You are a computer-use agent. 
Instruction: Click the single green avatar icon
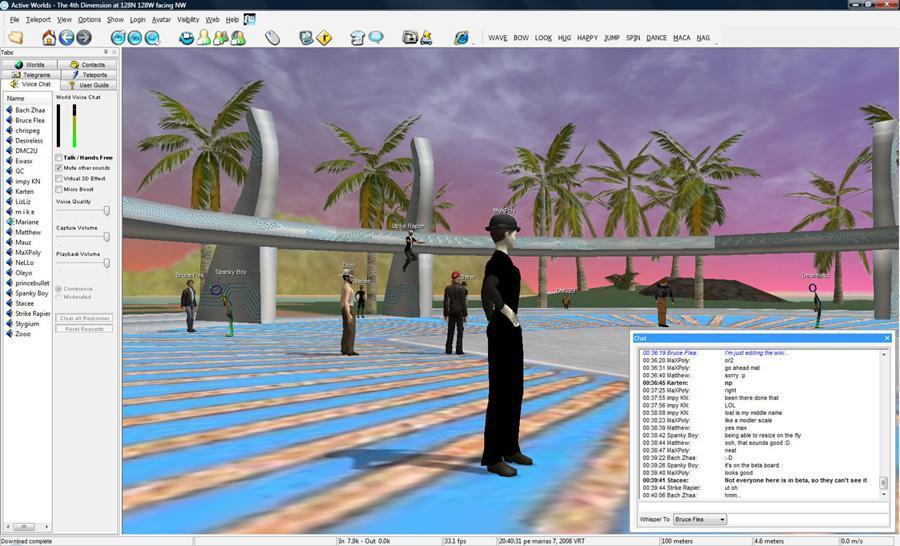204,38
